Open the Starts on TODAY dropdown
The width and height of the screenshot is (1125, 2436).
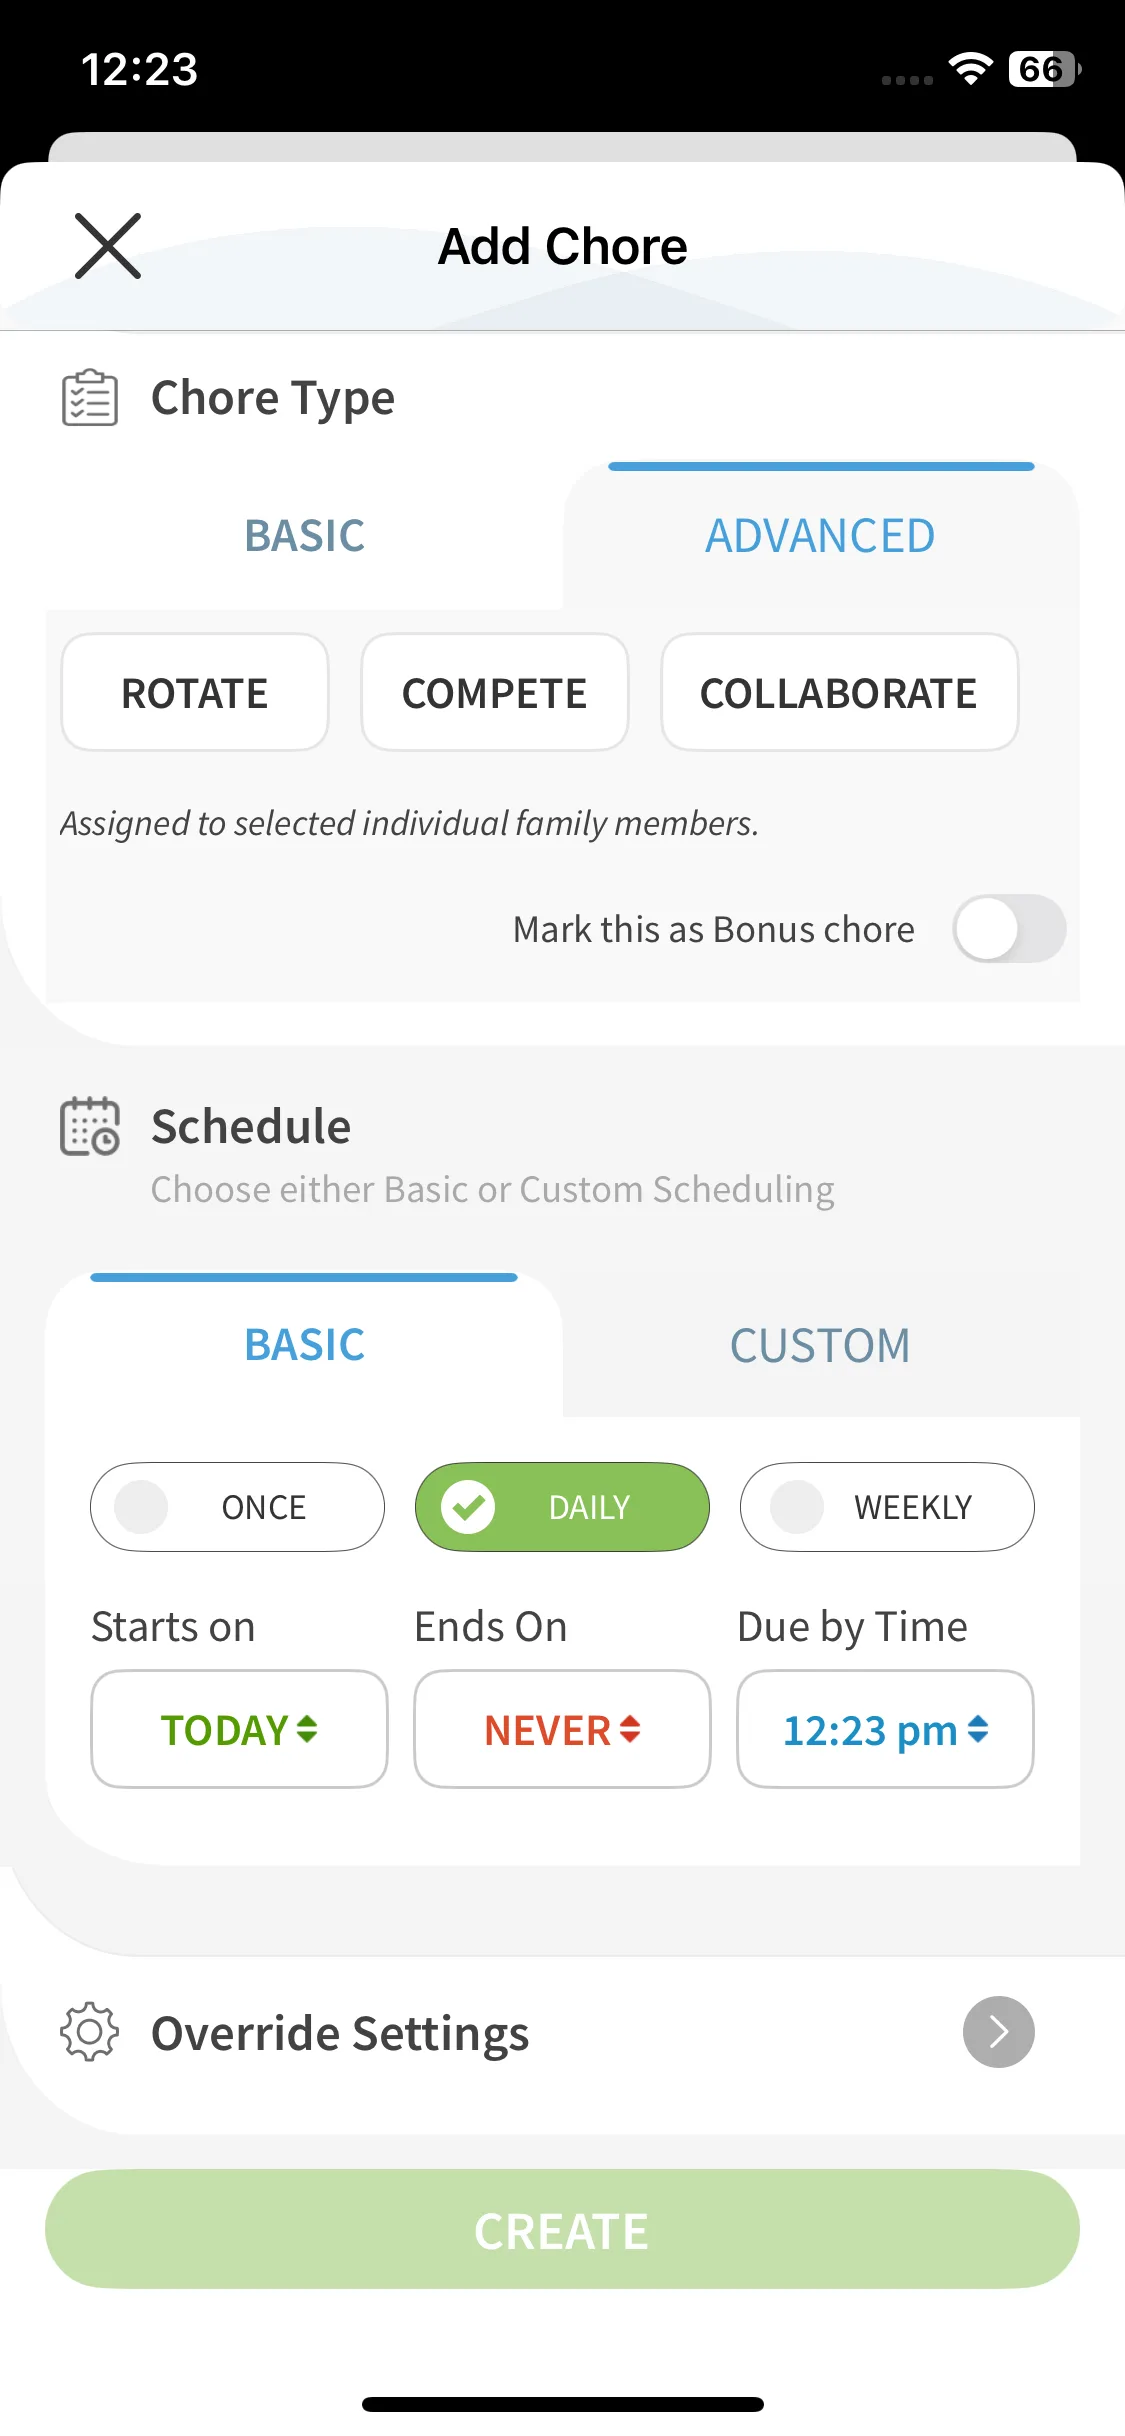pyautogui.click(x=239, y=1729)
